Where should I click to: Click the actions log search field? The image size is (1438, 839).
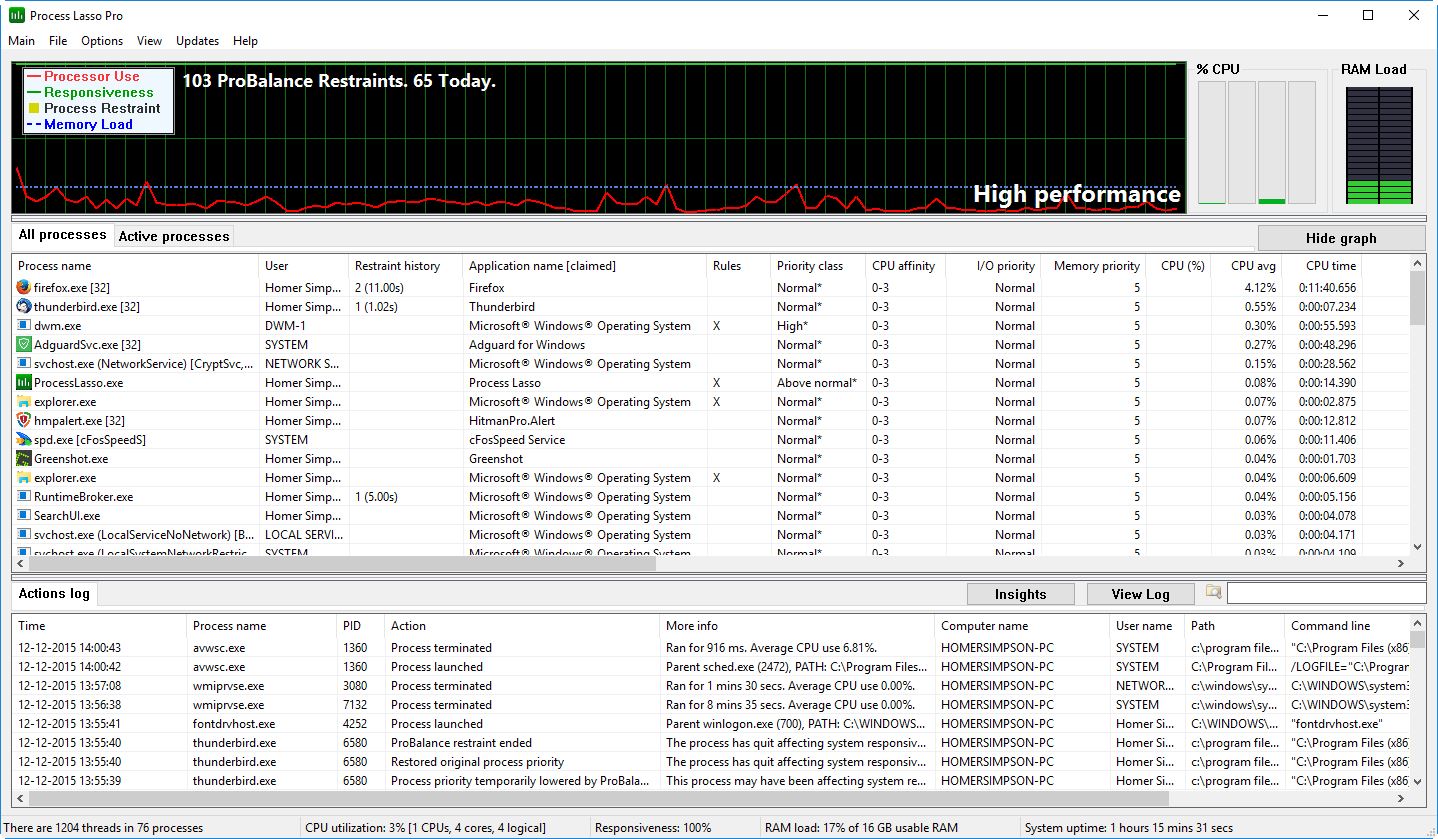click(1325, 593)
